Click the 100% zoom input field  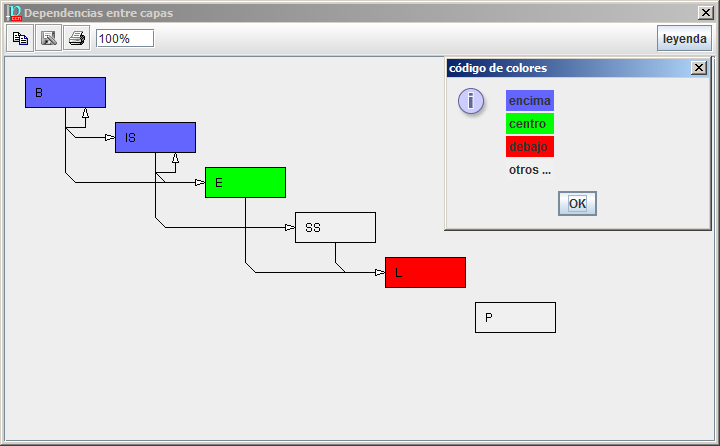point(125,38)
